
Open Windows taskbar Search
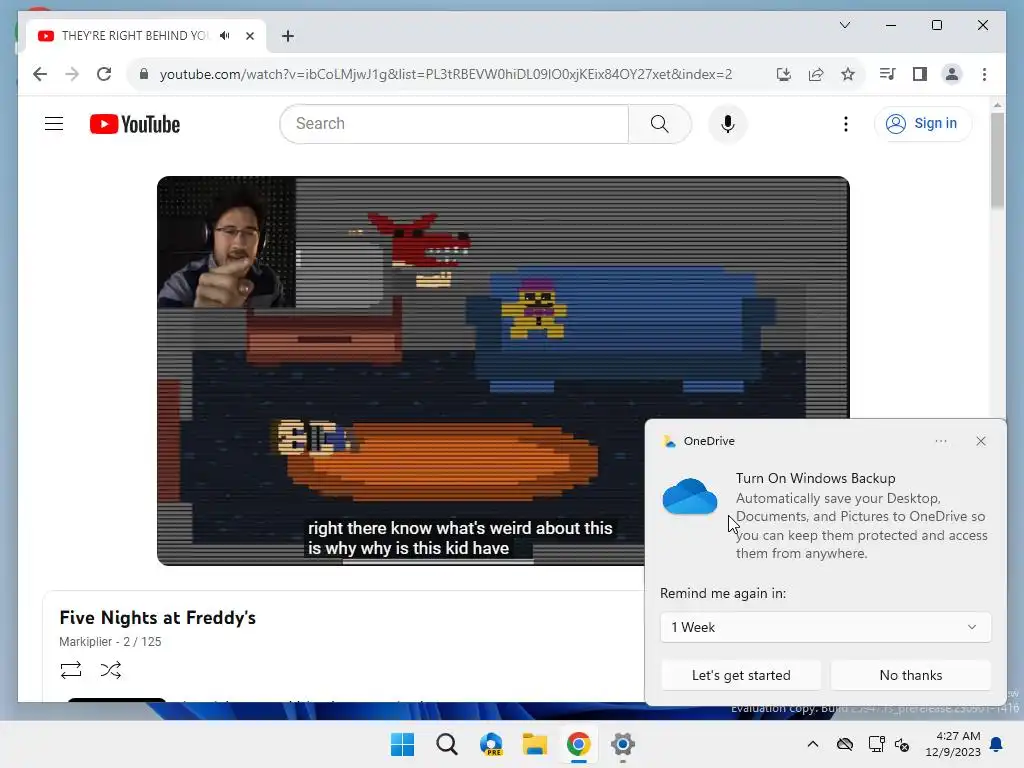[x=447, y=744]
